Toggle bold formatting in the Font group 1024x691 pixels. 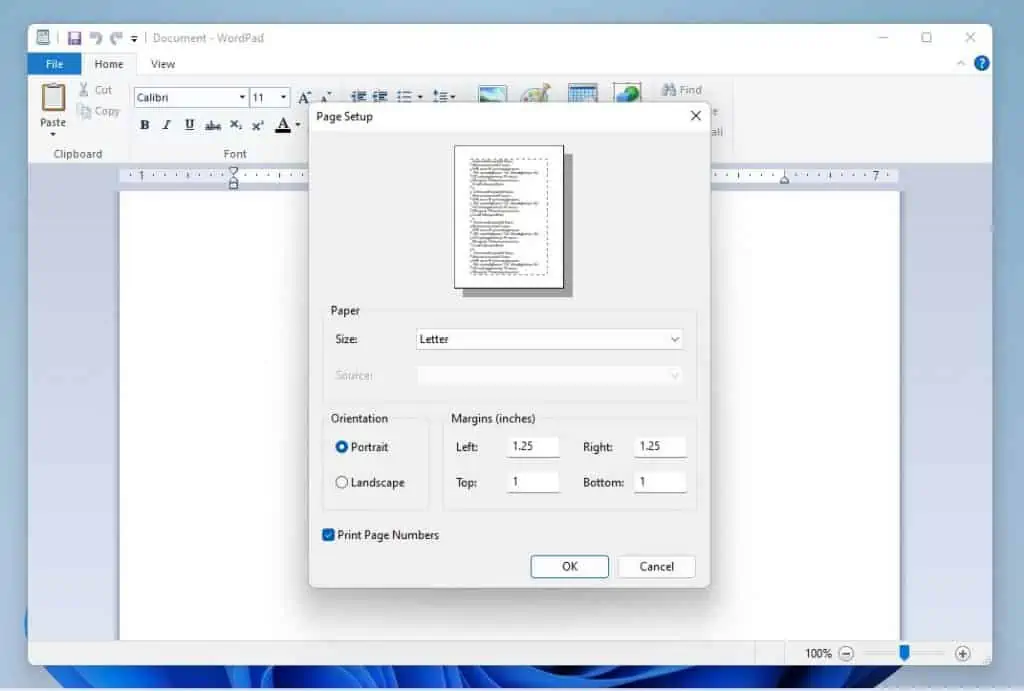144,124
